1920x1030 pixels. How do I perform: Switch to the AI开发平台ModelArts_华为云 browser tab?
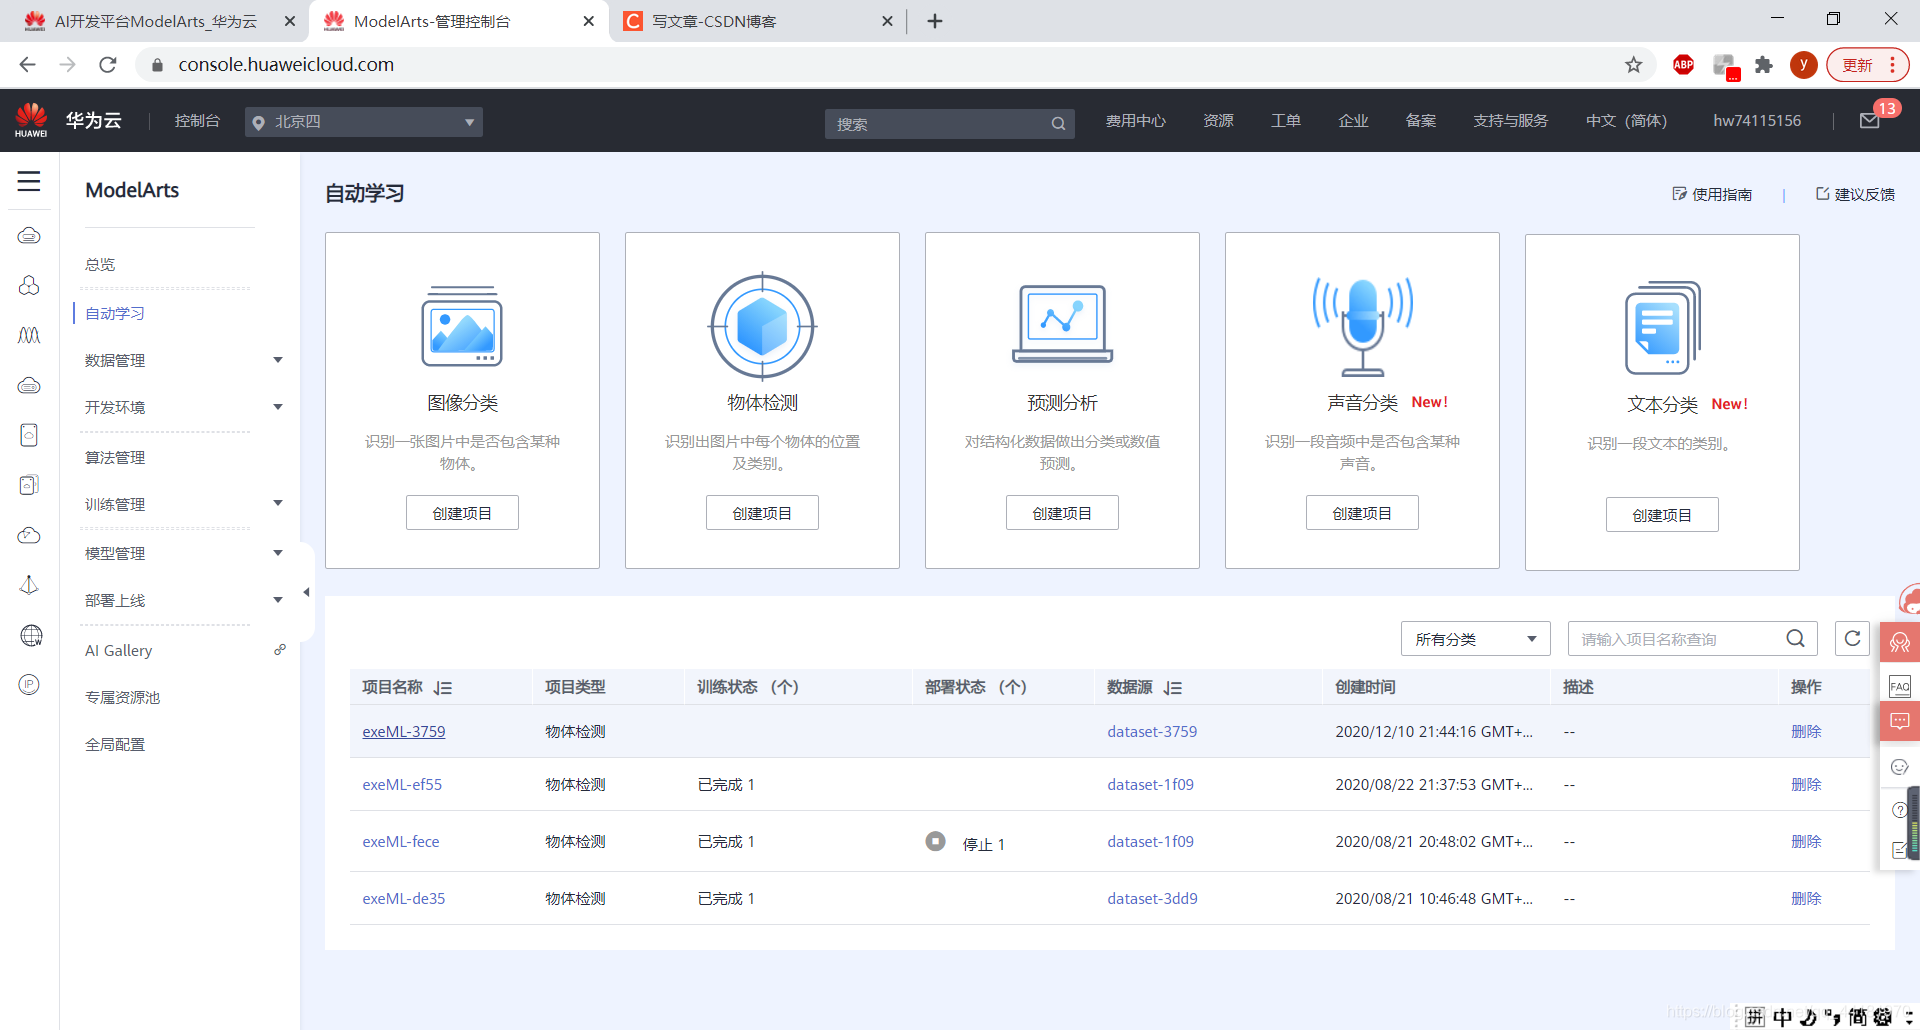(155, 21)
